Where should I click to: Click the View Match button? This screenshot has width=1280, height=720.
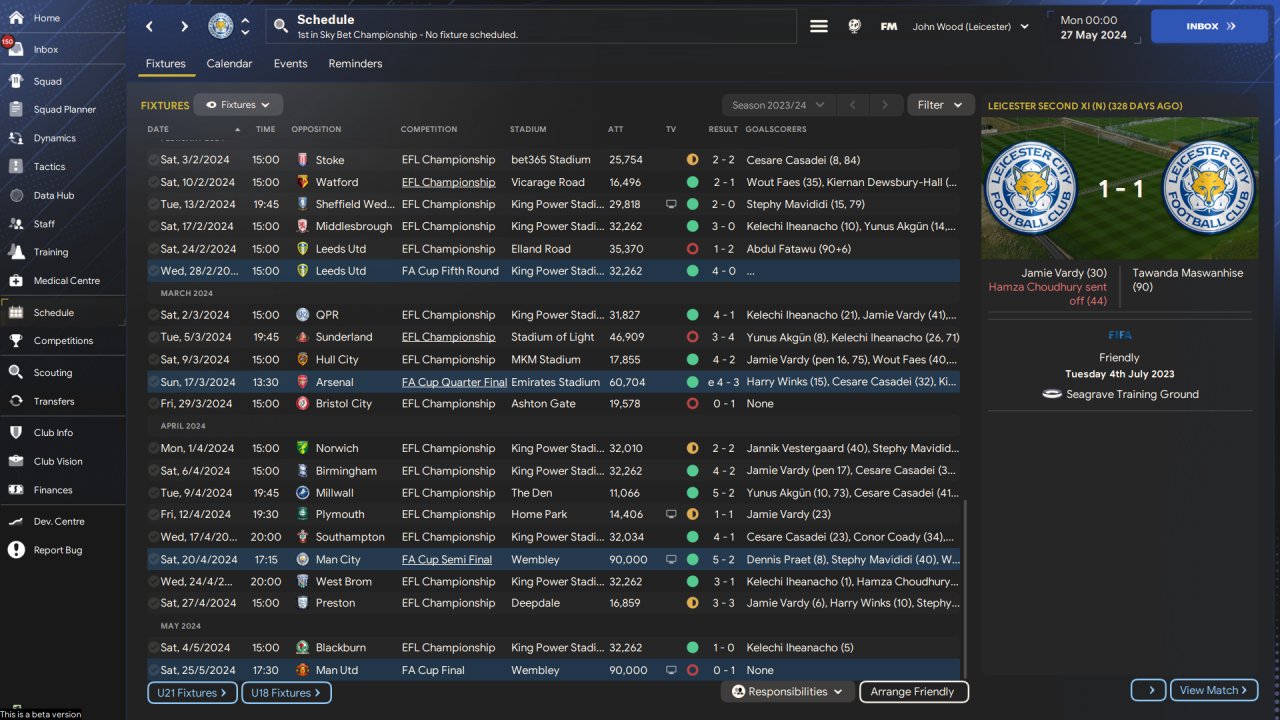click(x=1214, y=690)
